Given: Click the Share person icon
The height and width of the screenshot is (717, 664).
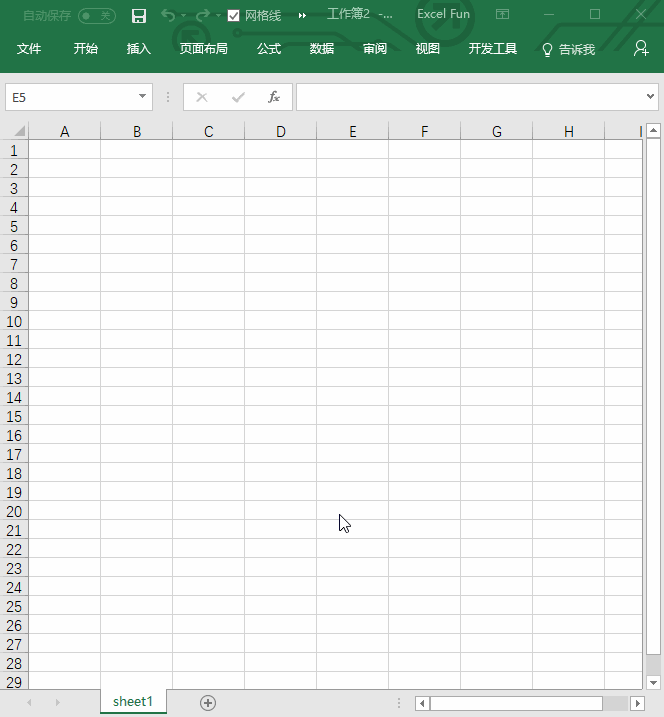Looking at the screenshot, I should (x=641, y=48).
